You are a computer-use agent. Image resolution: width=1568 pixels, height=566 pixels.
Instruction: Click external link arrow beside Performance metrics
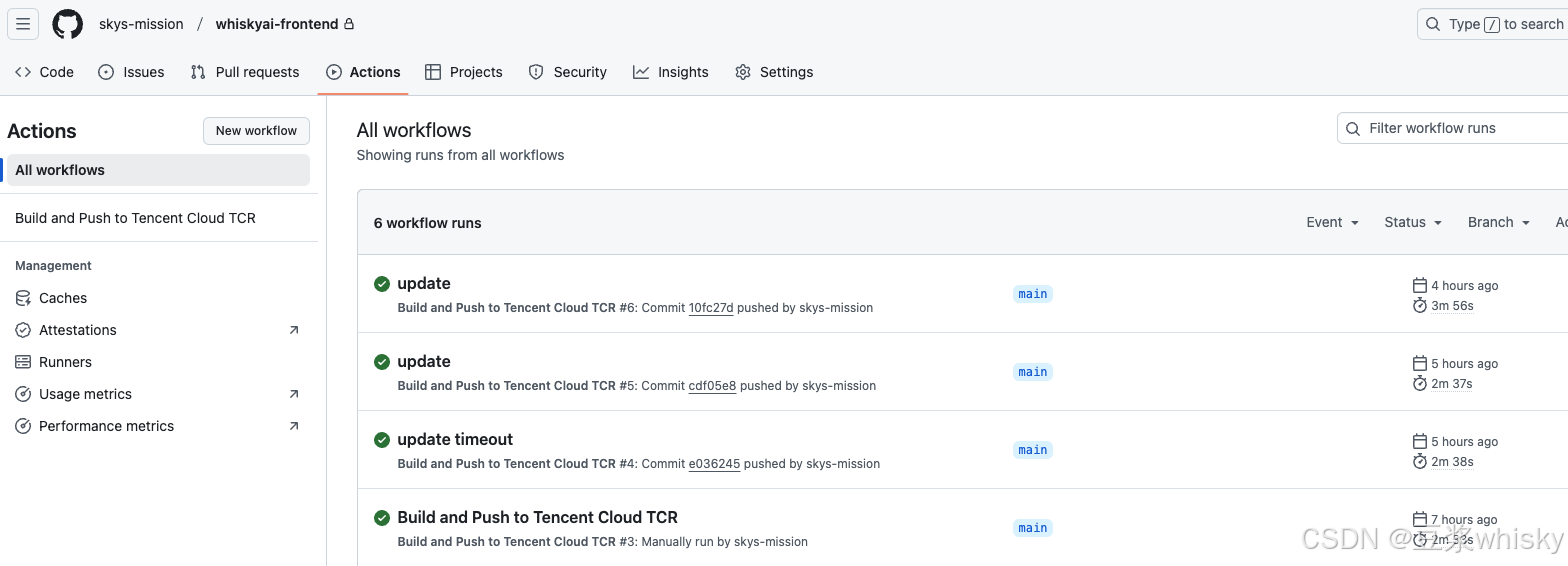[294, 426]
